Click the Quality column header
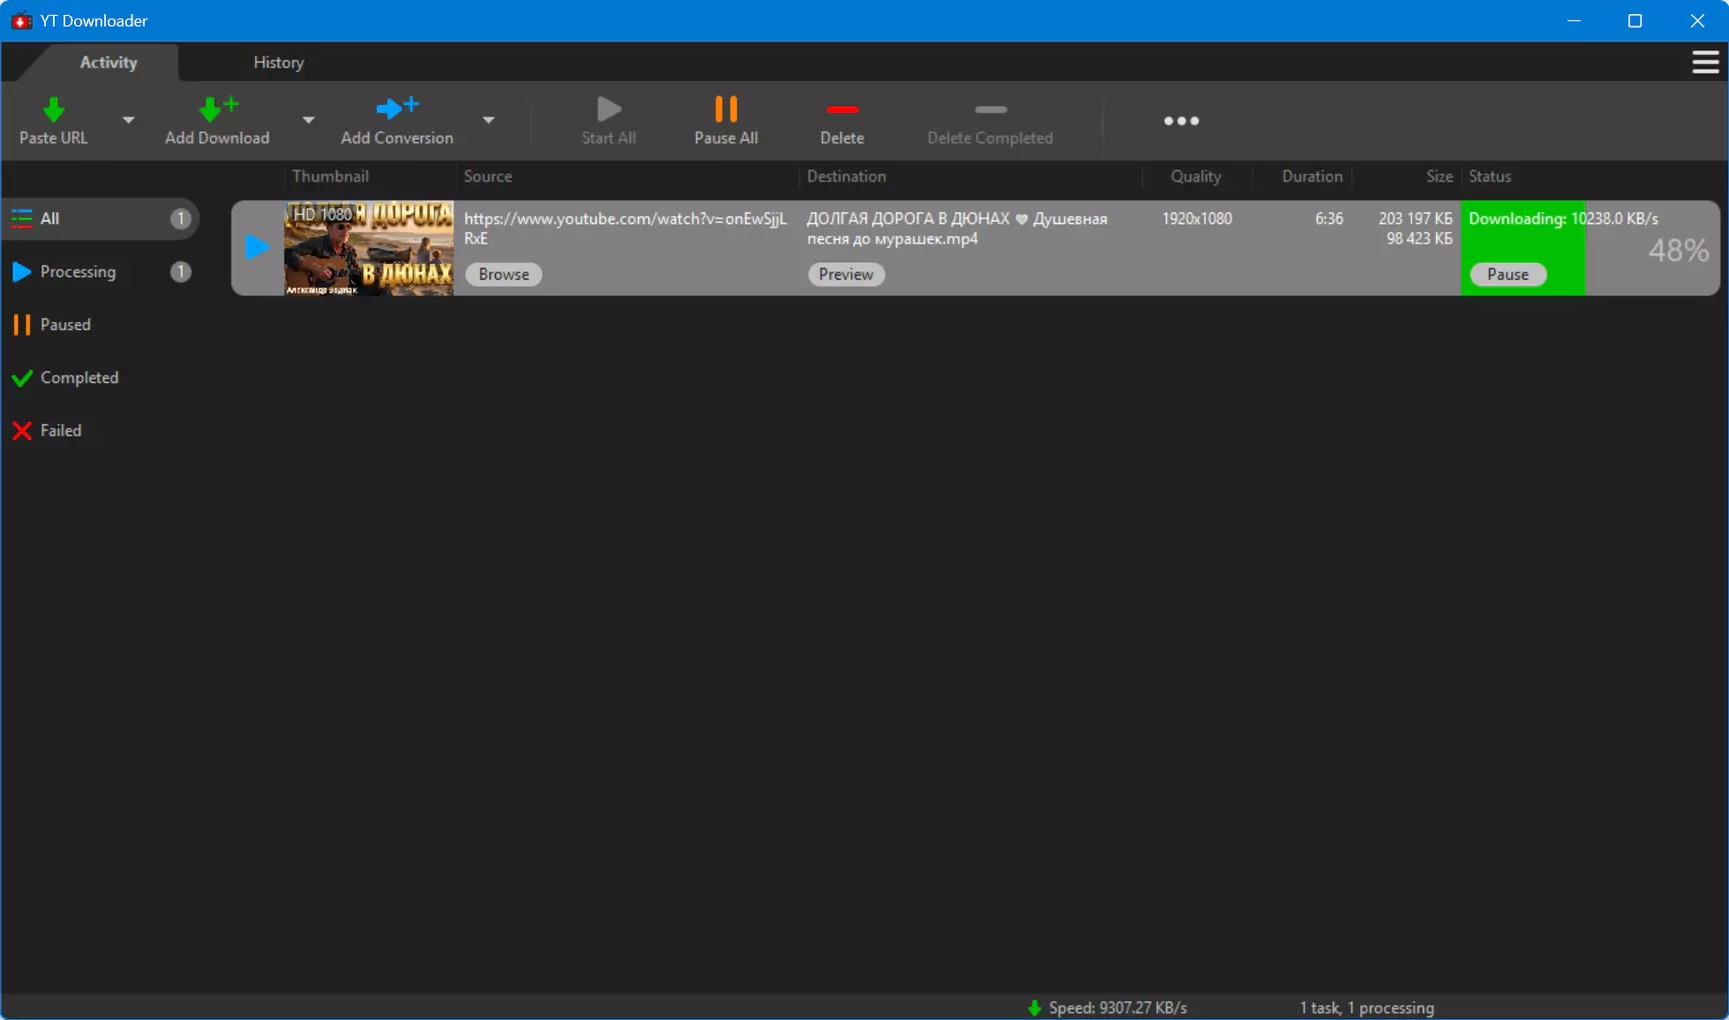Screen dimensions: 1729x1020 point(1196,176)
